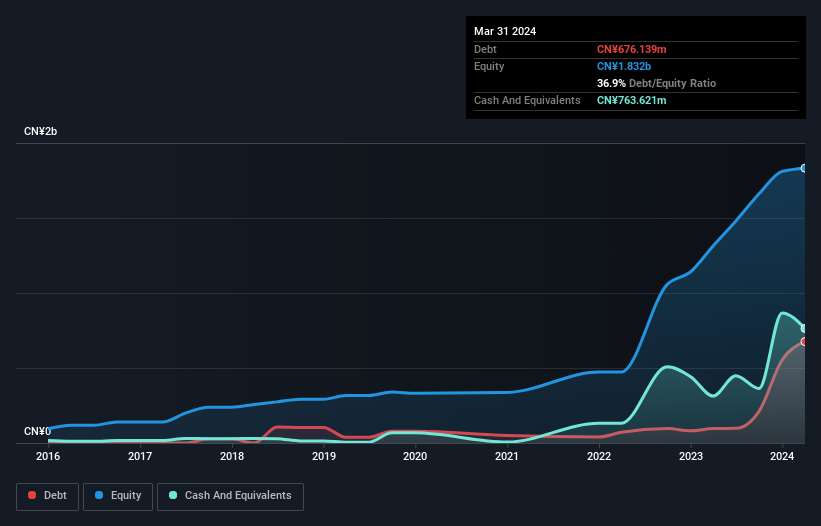The width and height of the screenshot is (821, 526).
Task: Click the 2024 x-axis label
Action: point(782,456)
